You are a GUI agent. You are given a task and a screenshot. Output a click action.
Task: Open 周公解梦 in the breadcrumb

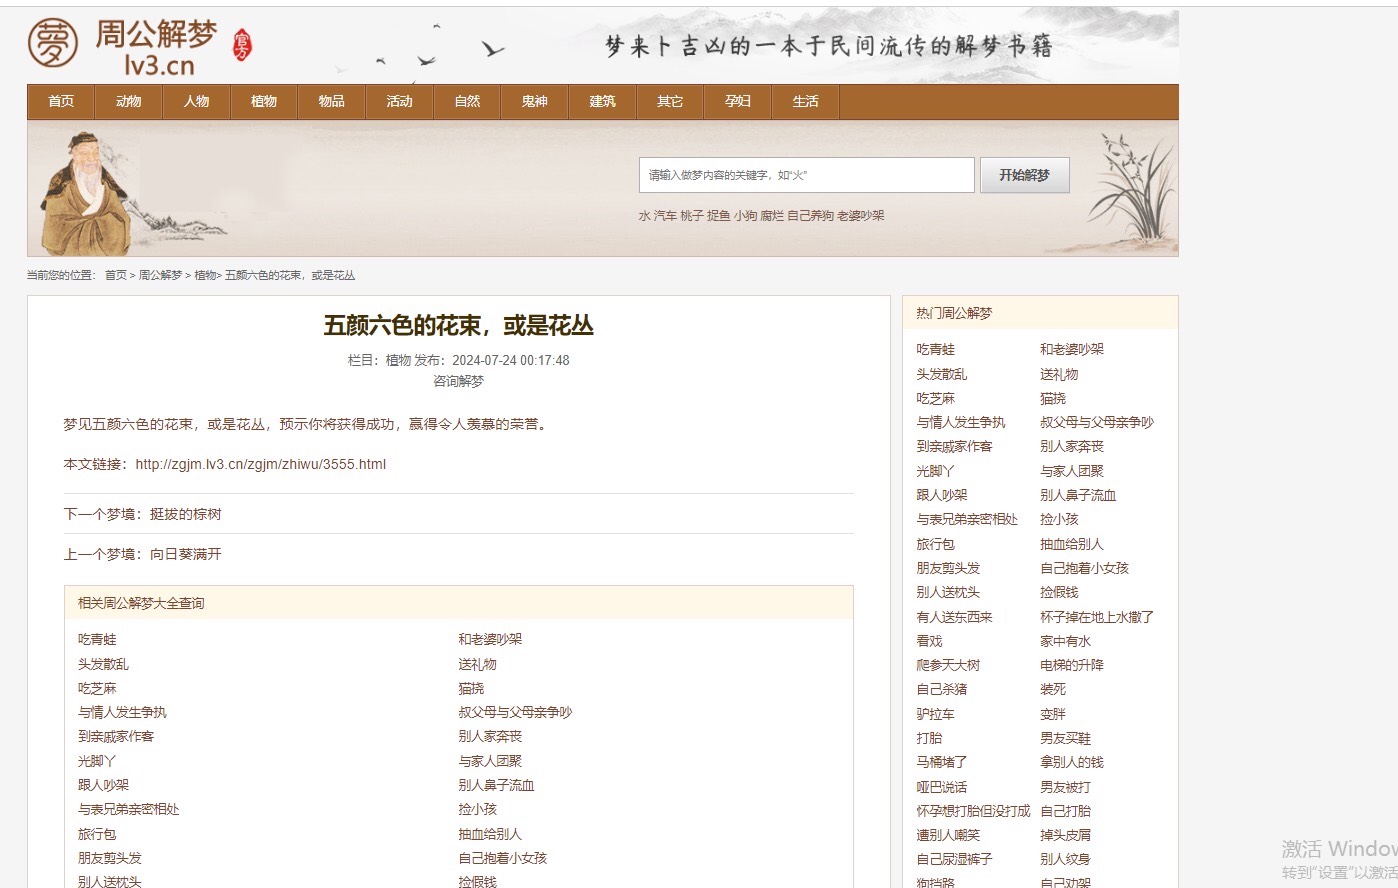[x=160, y=275]
